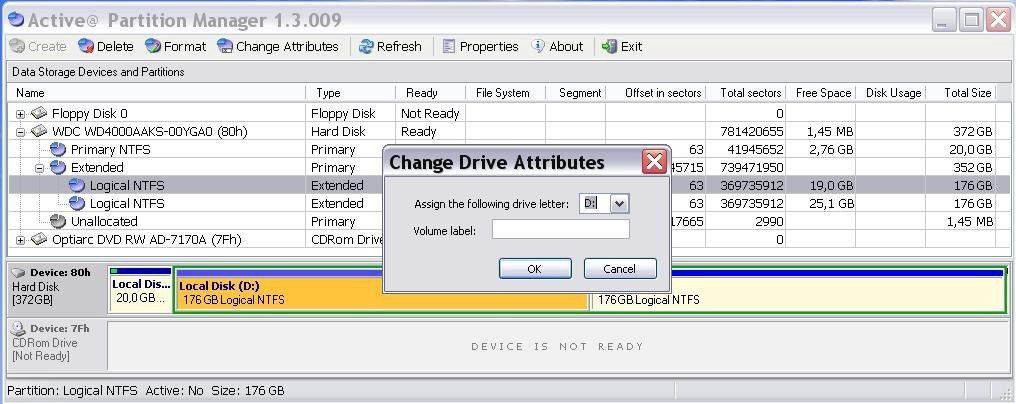Click the Primary NTFS partition icon
The width and height of the screenshot is (1016, 404).
(x=58, y=150)
